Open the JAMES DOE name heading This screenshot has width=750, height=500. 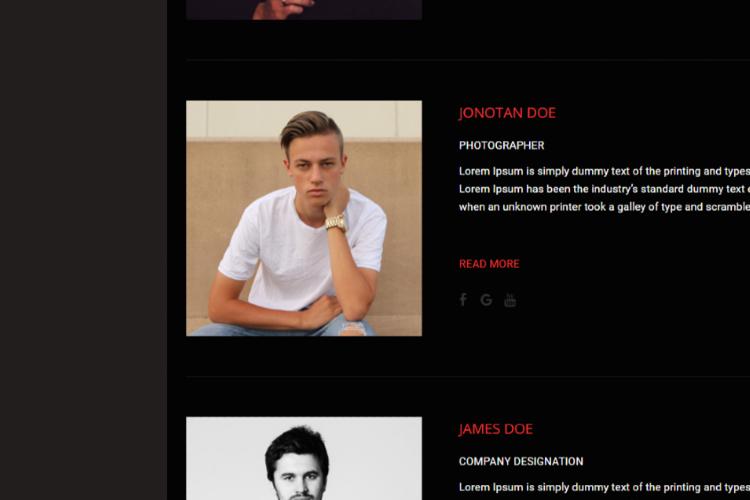click(x=496, y=429)
